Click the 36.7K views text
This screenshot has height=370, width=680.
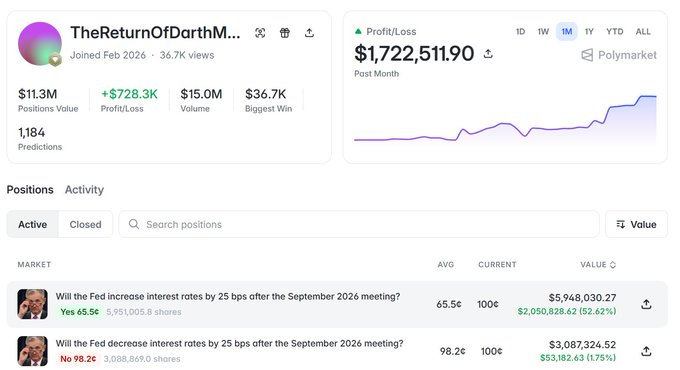click(186, 55)
